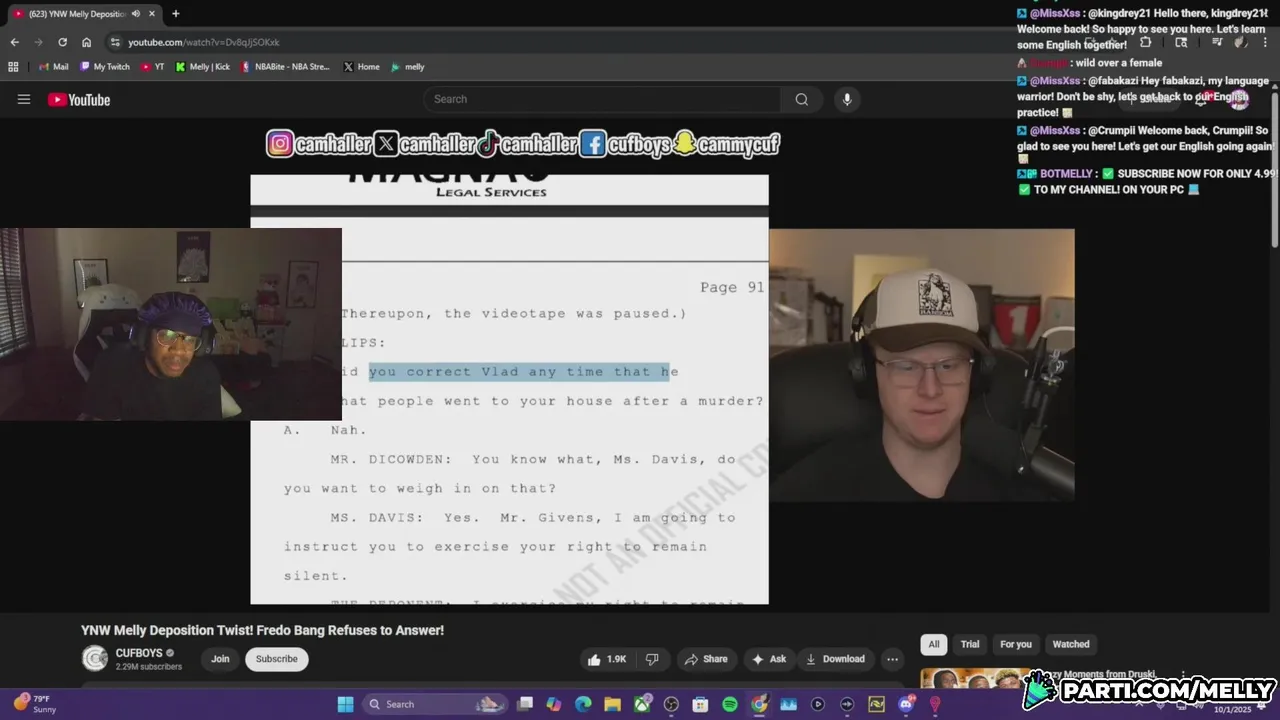Open the apps grid in bookmarks bar

[13, 67]
